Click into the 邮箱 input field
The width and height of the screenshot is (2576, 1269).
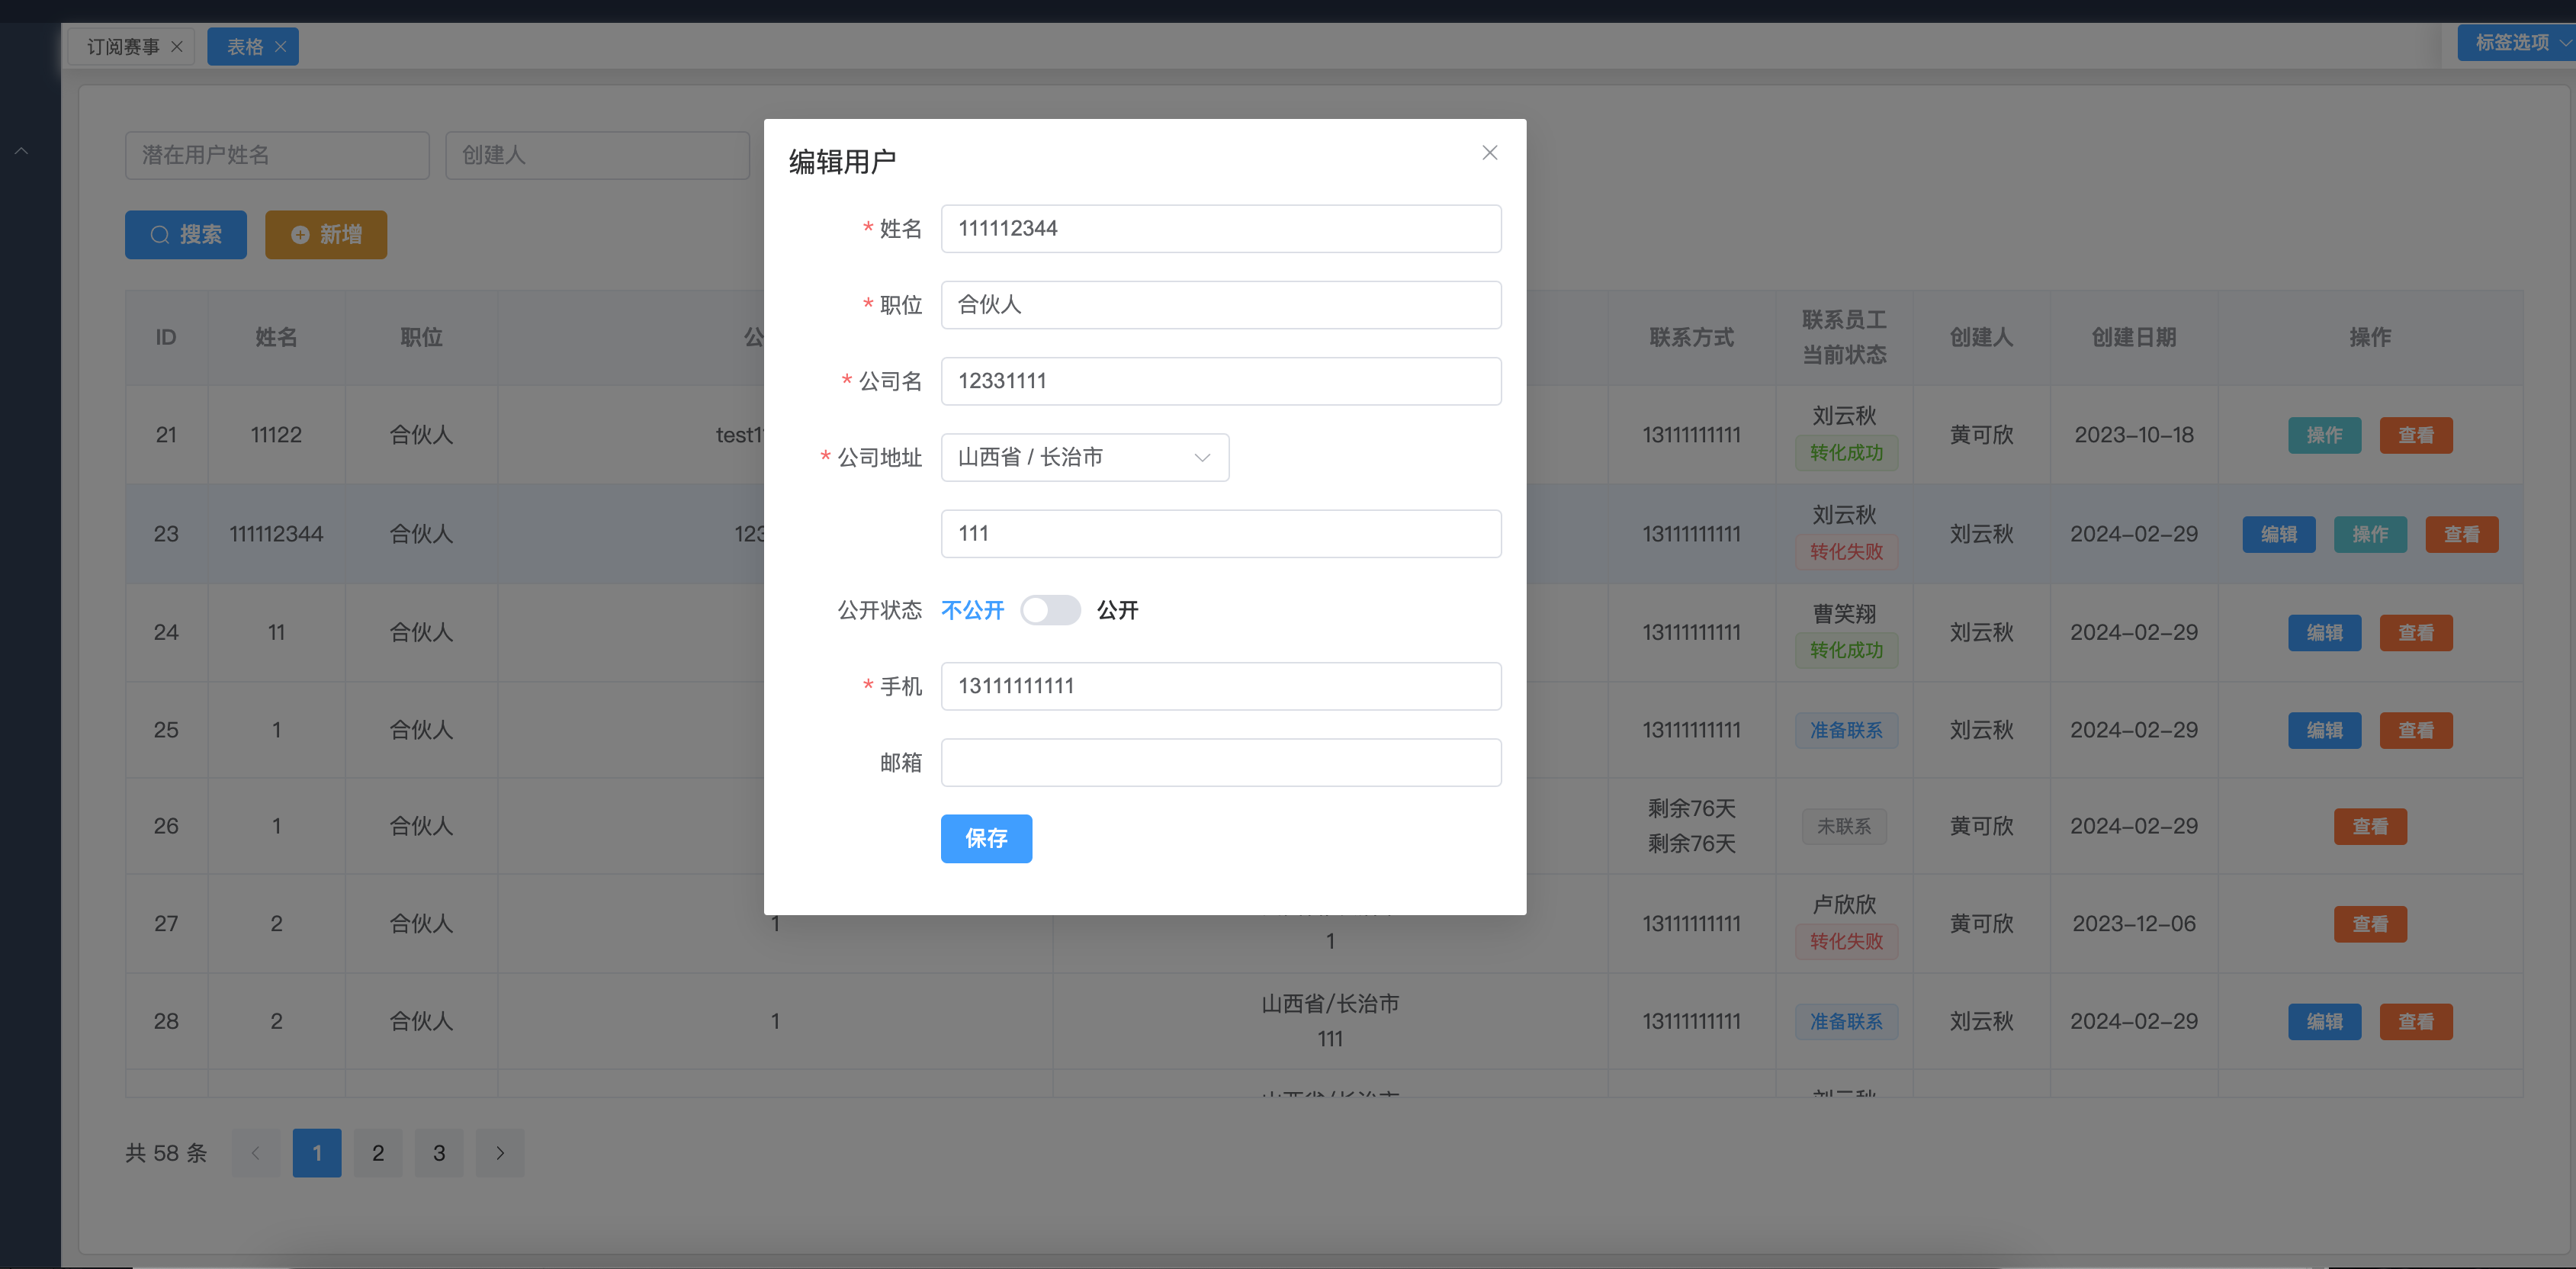1220,763
